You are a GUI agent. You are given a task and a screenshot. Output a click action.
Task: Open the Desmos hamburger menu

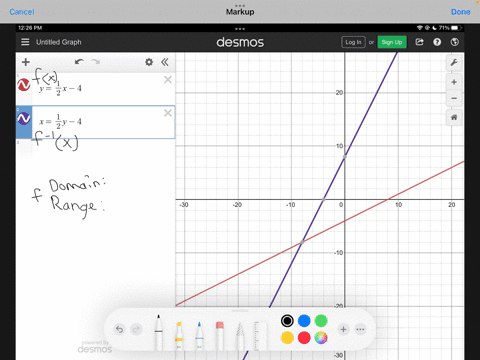[x=25, y=42]
